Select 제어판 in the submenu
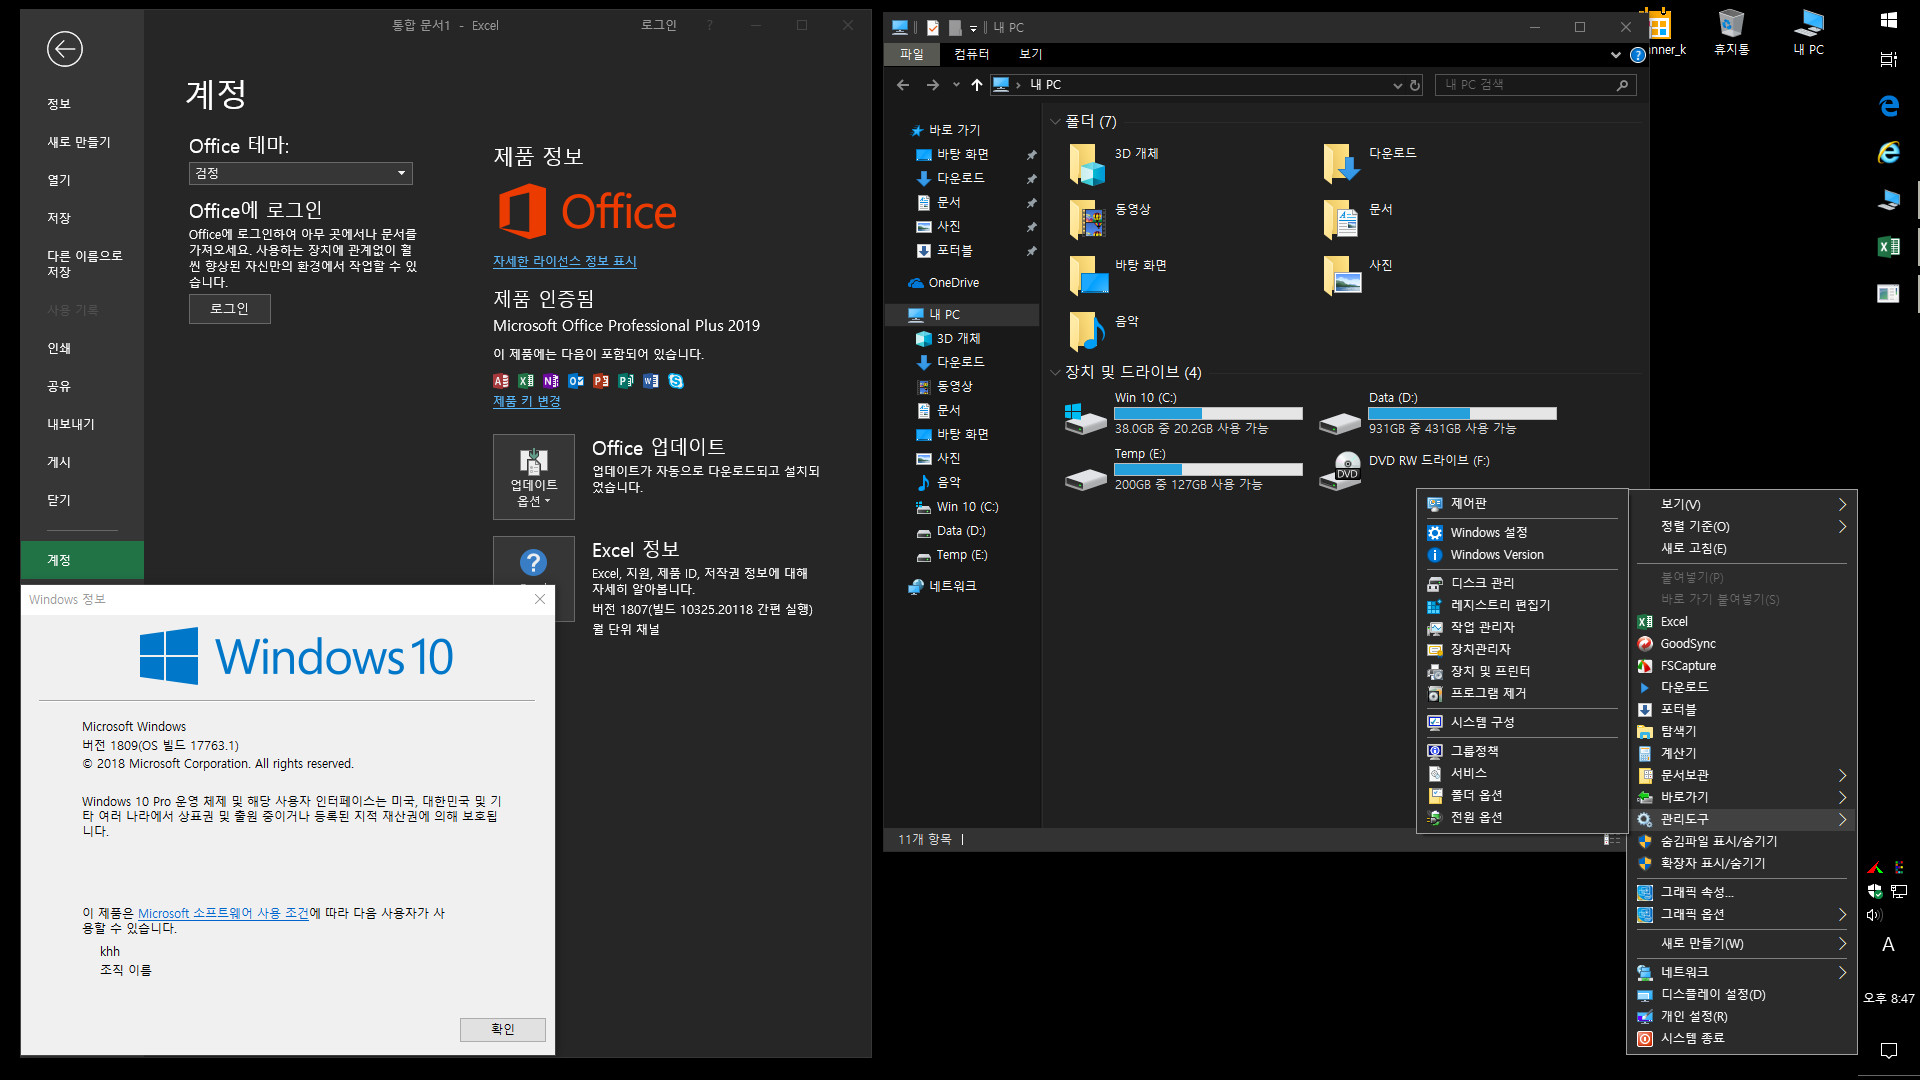The height and width of the screenshot is (1080, 1920). click(1522, 503)
